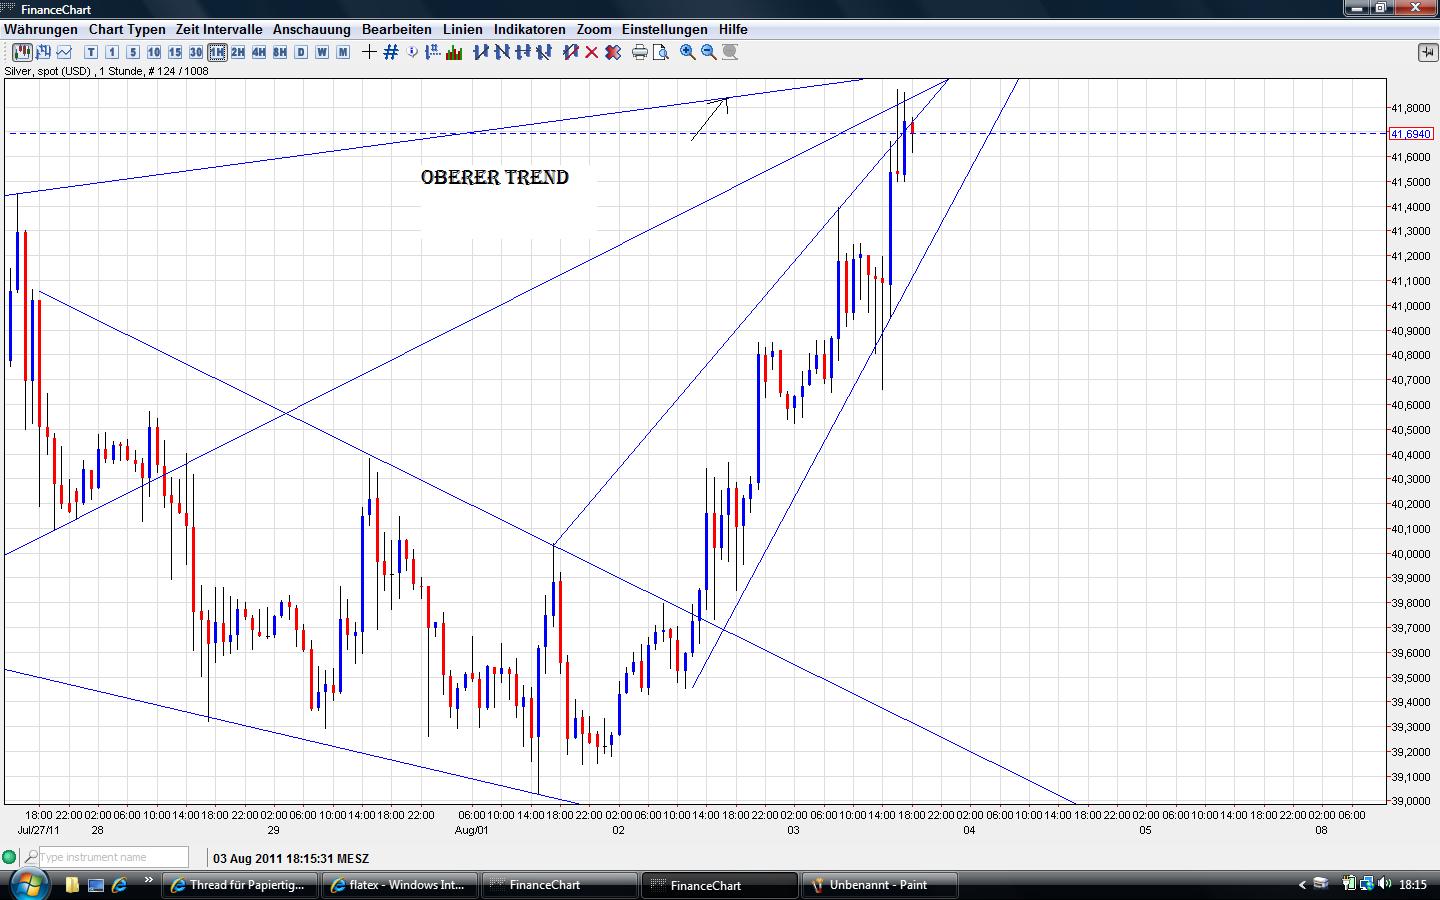Click the thin red X delete line icon
This screenshot has height=900, width=1440.
coord(592,52)
